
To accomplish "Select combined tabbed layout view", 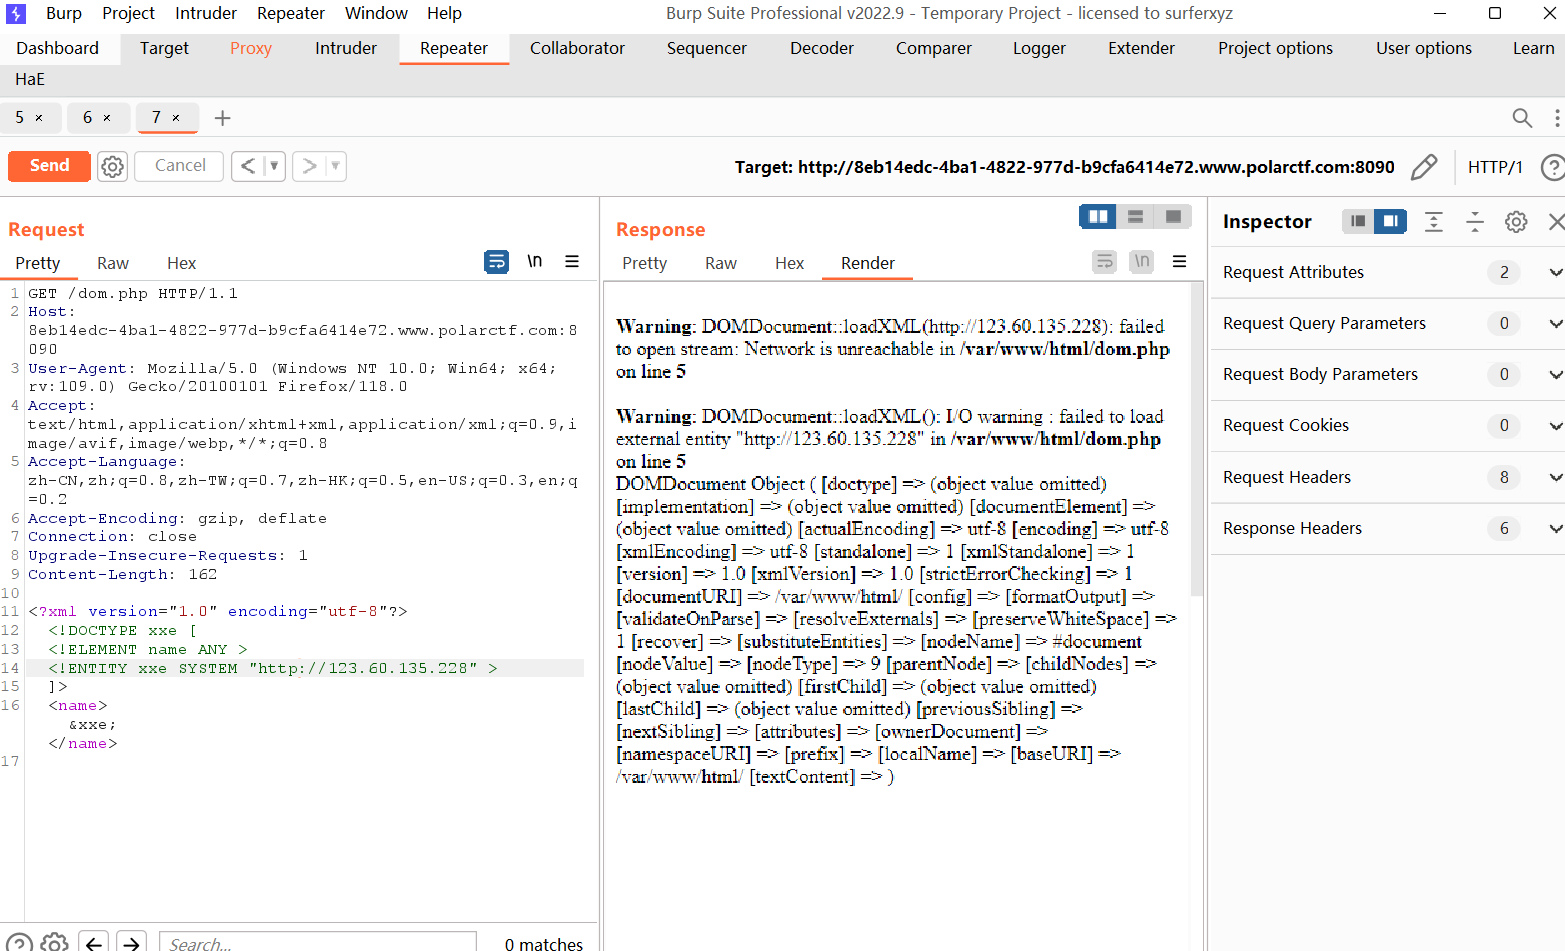I will 1173,216.
